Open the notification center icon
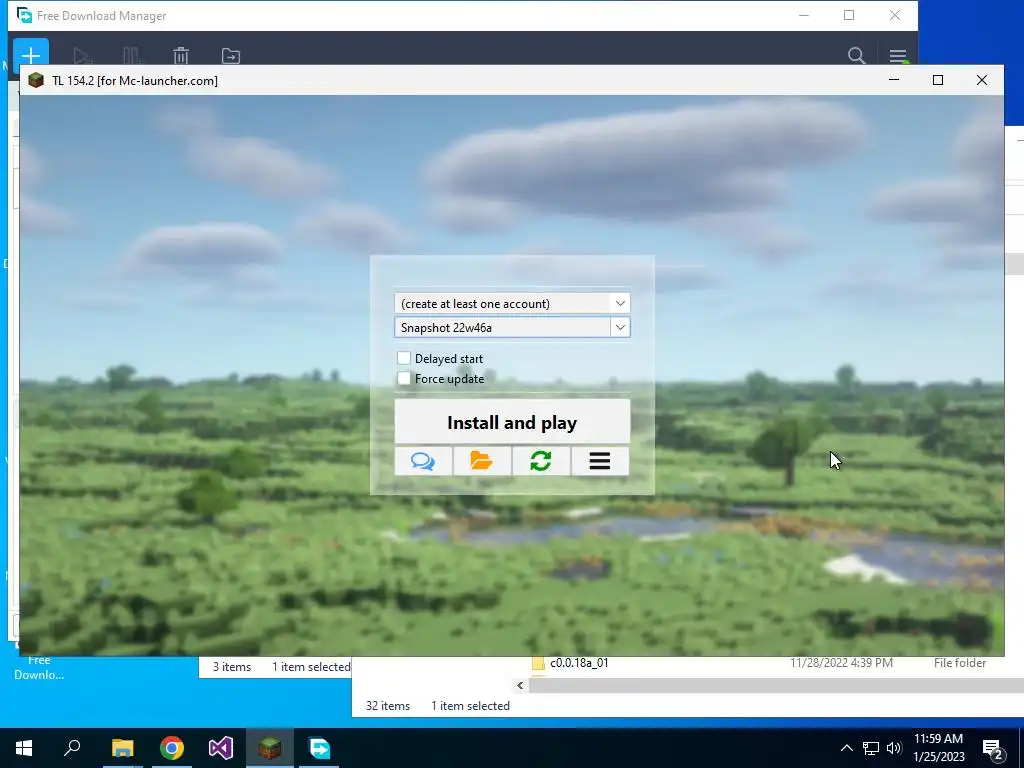This screenshot has height=768, width=1024. [x=992, y=749]
